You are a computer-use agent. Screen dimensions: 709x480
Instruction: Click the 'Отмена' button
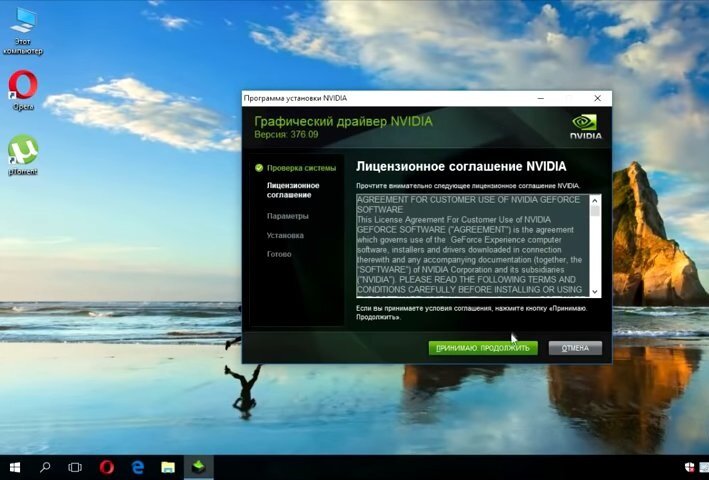[575, 348]
